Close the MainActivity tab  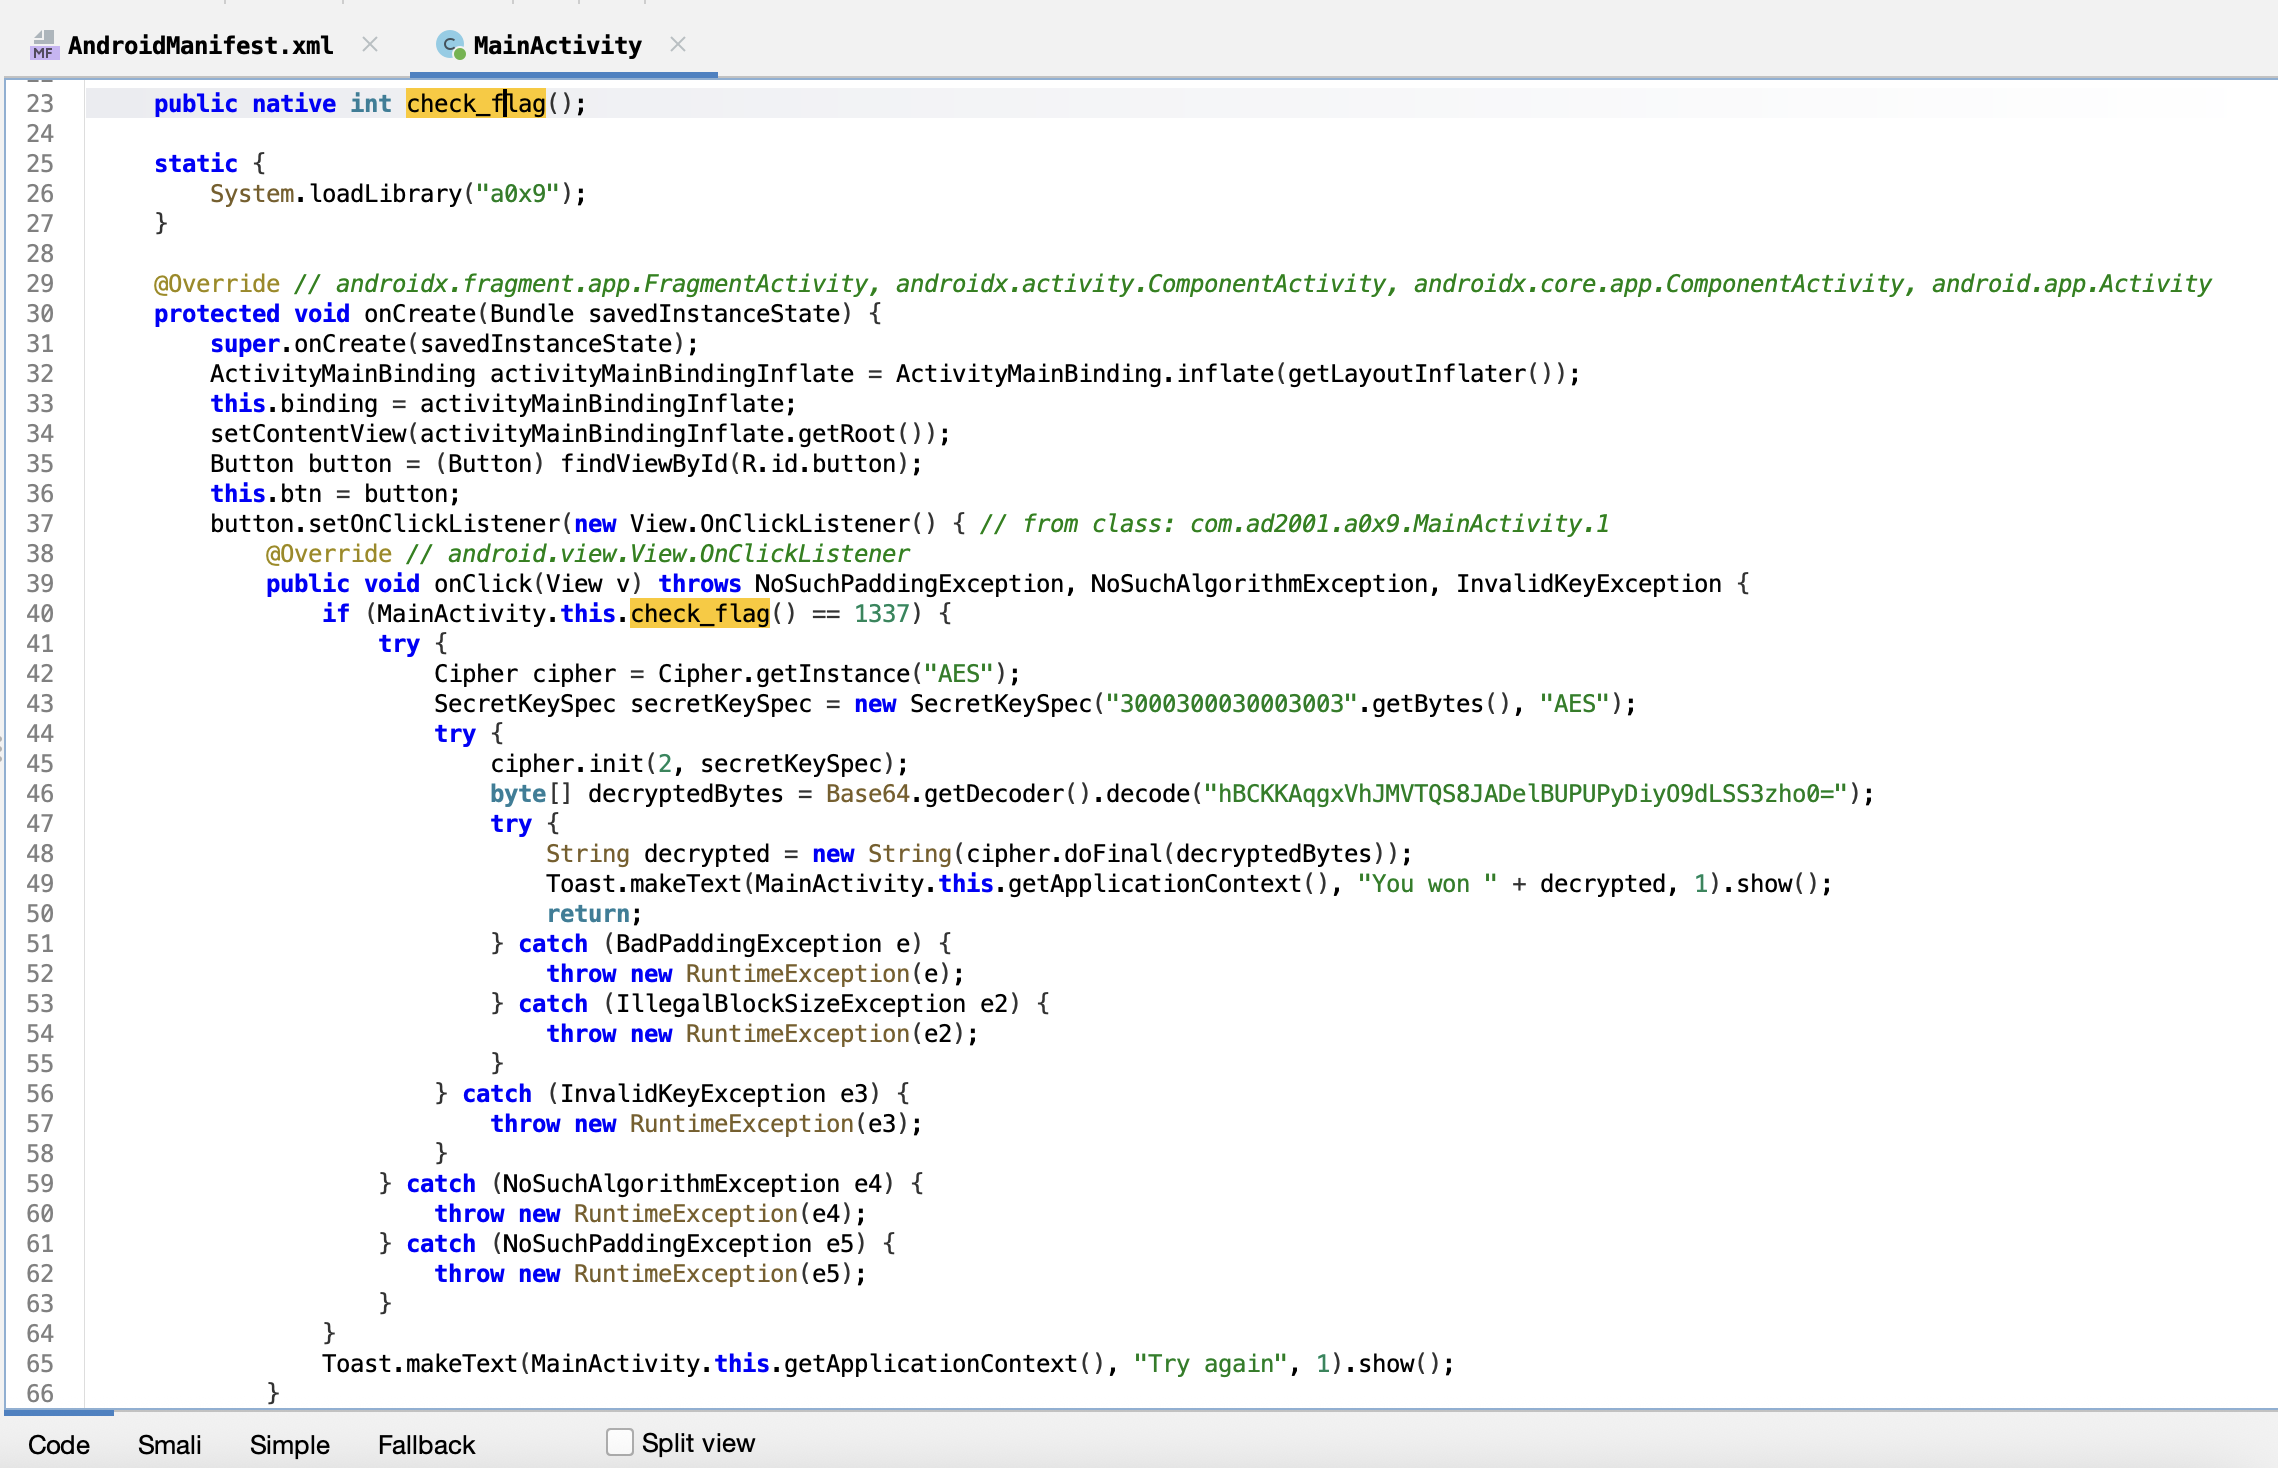(678, 44)
